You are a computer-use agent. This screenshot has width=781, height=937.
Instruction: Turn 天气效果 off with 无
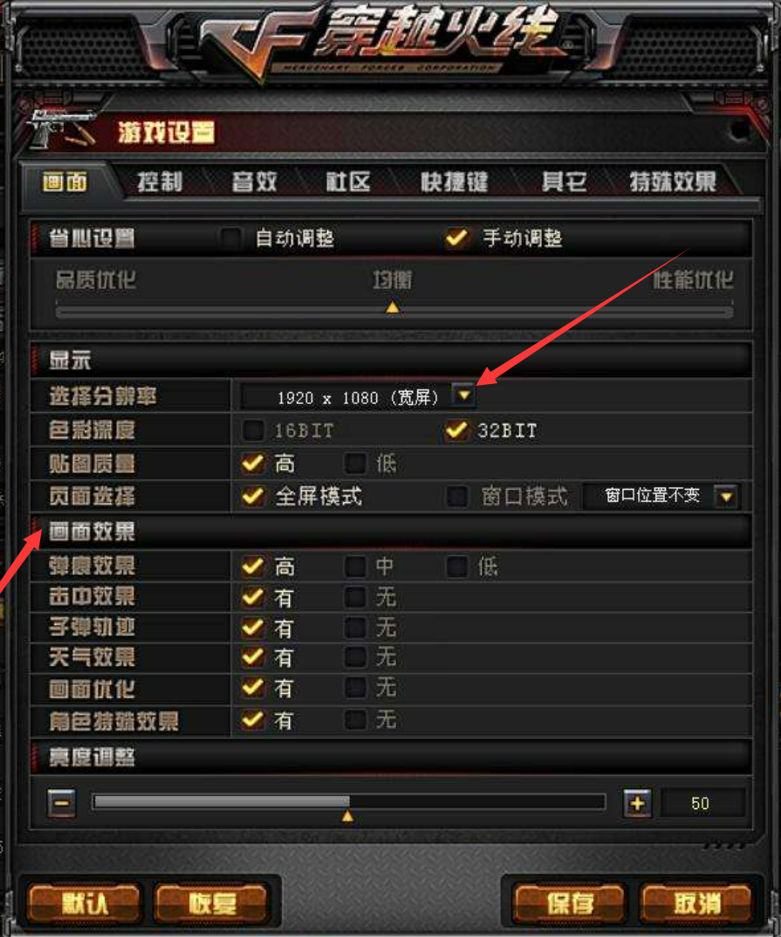356,657
